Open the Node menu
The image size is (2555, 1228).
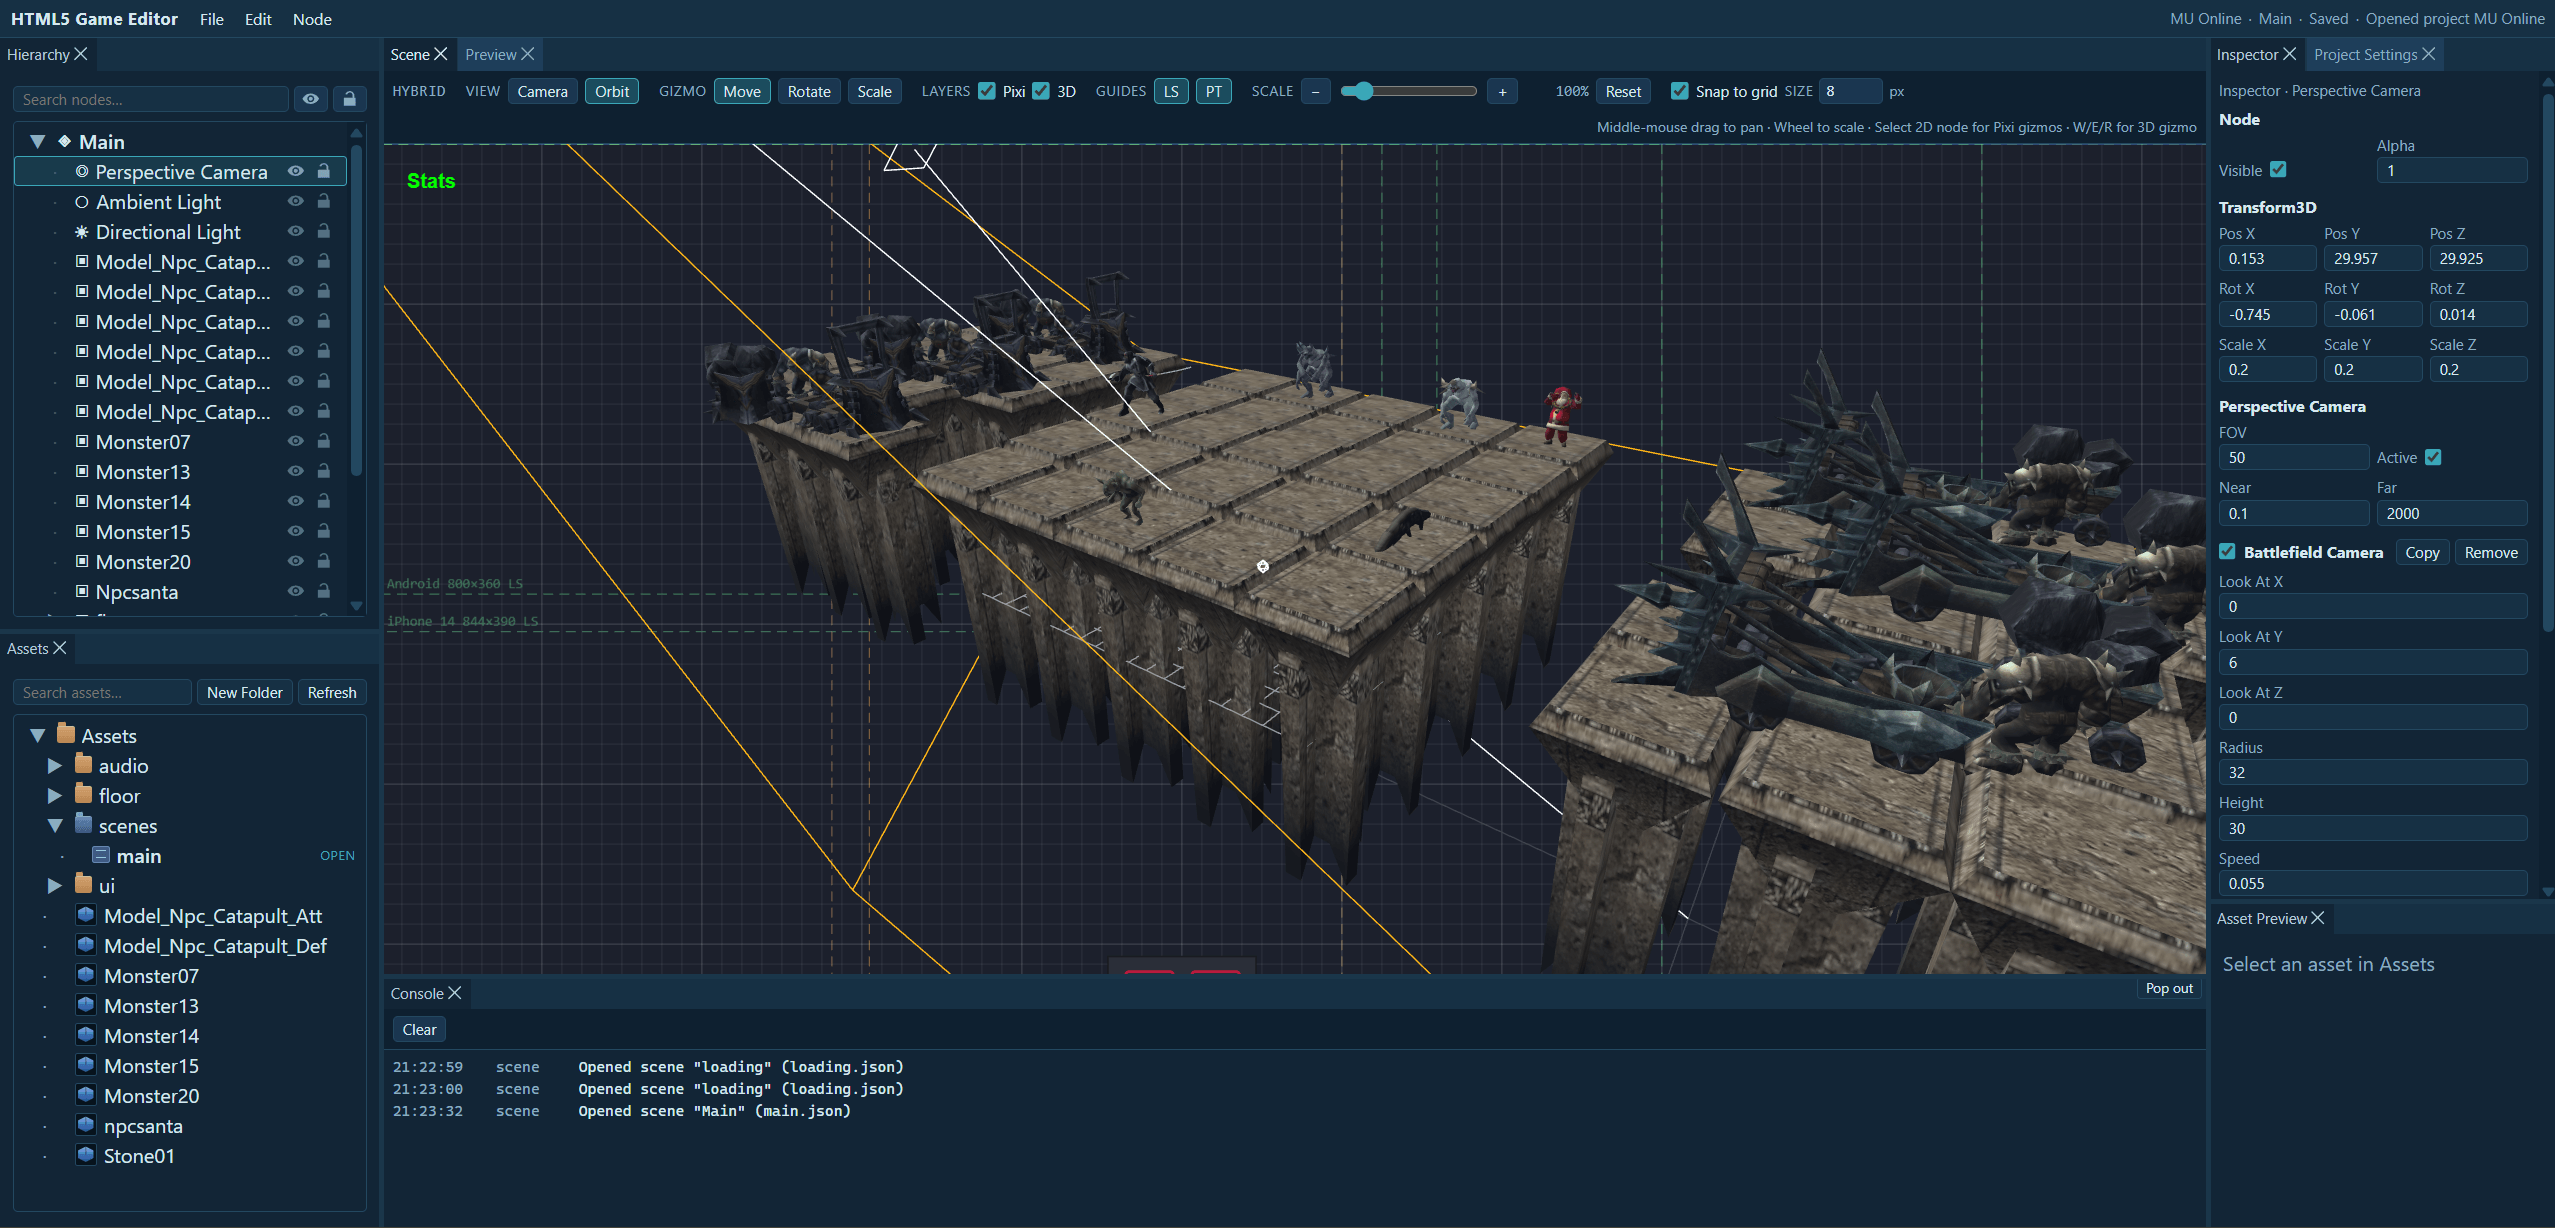pos(312,19)
